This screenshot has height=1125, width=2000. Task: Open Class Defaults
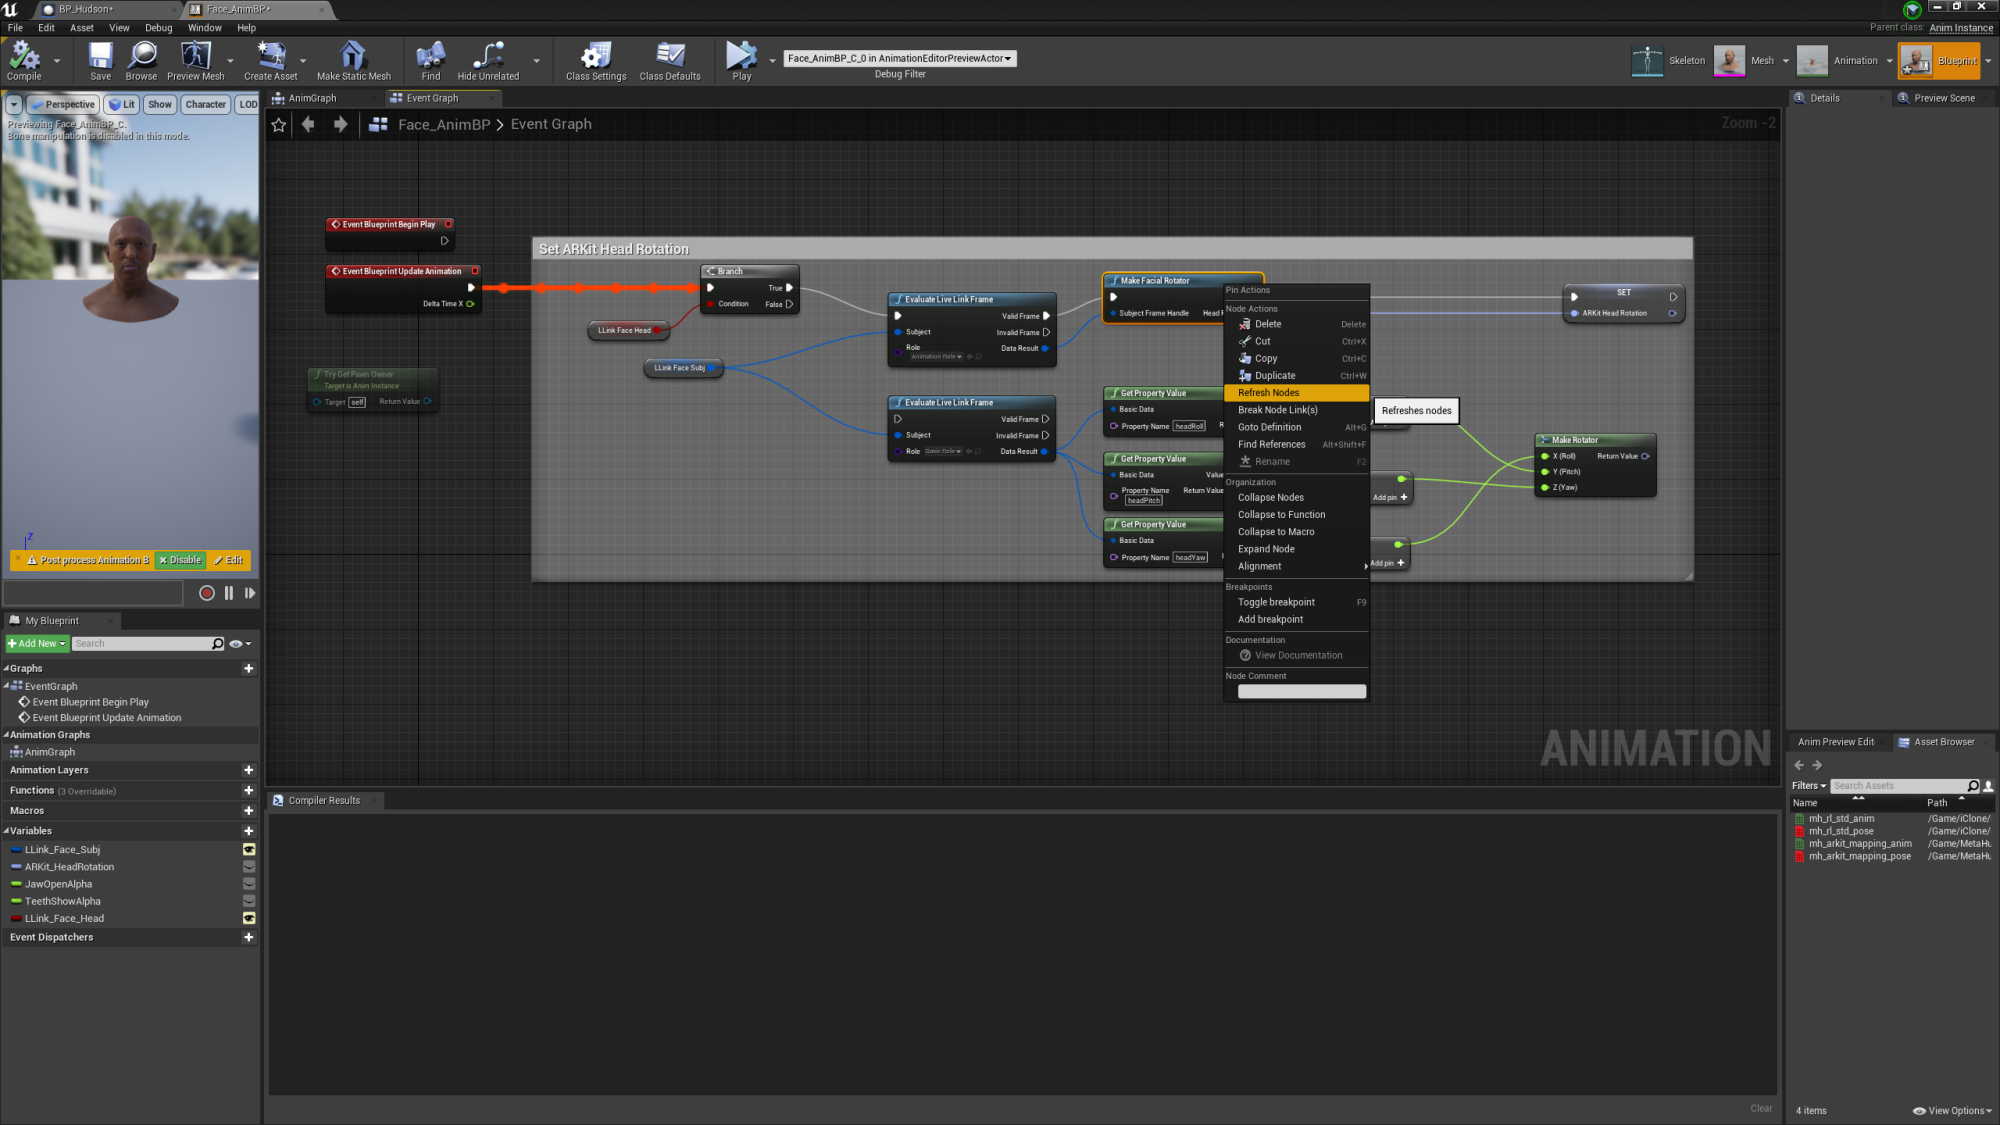[x=670, y=60]
